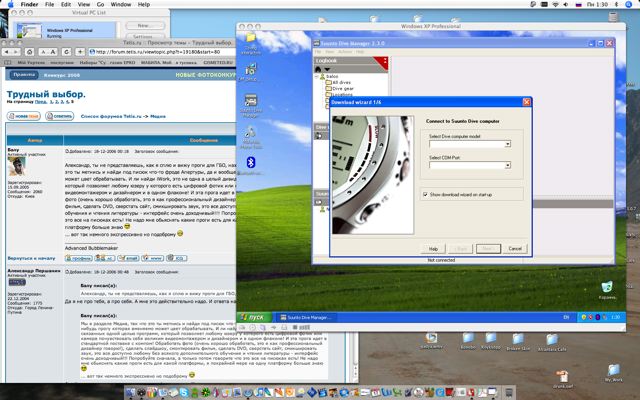Increase text size with large A button

point(53,52)
